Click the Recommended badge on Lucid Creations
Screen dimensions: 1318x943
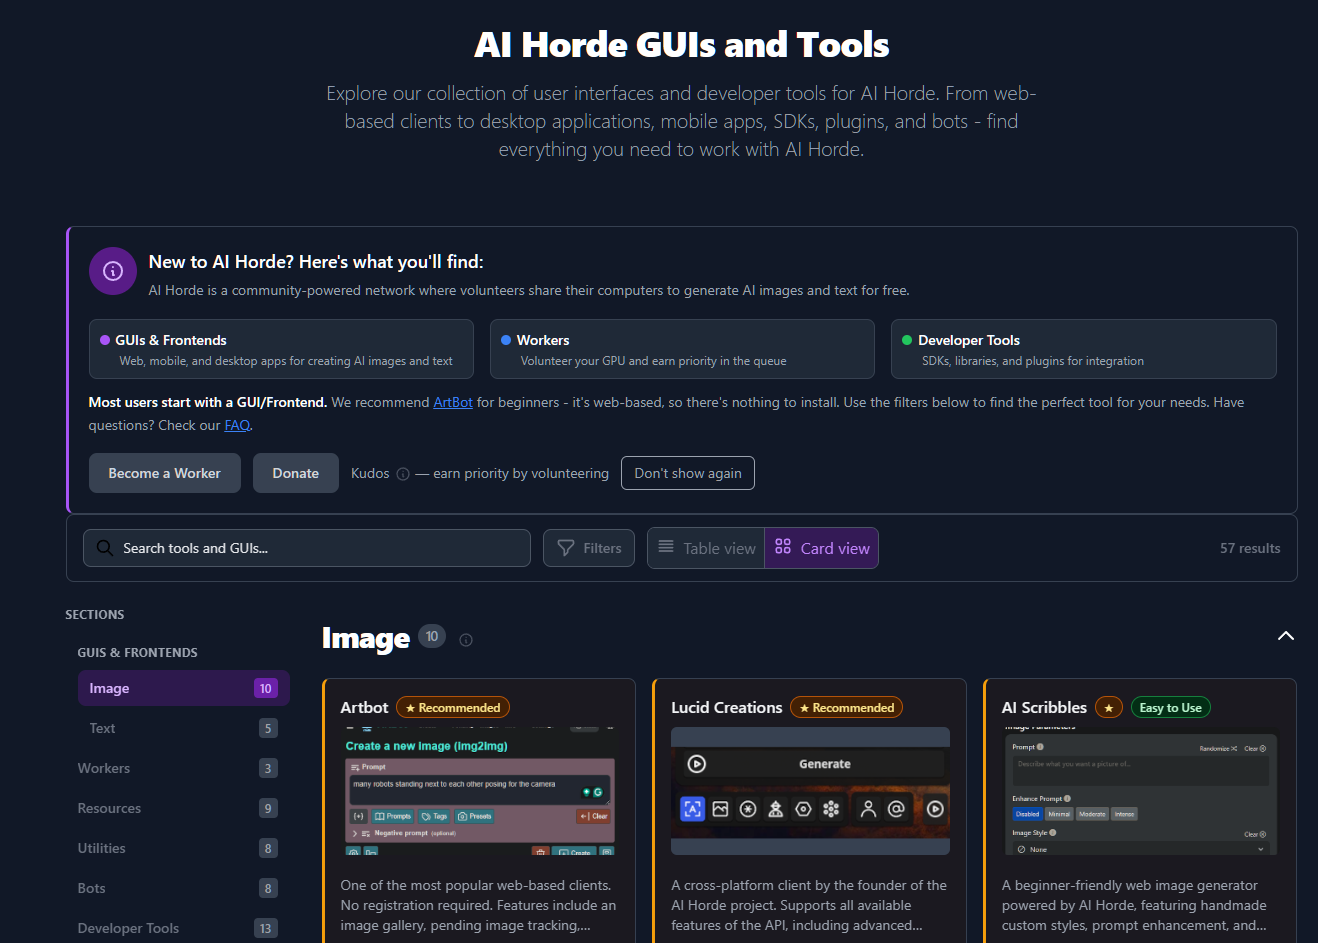point(846,708)
